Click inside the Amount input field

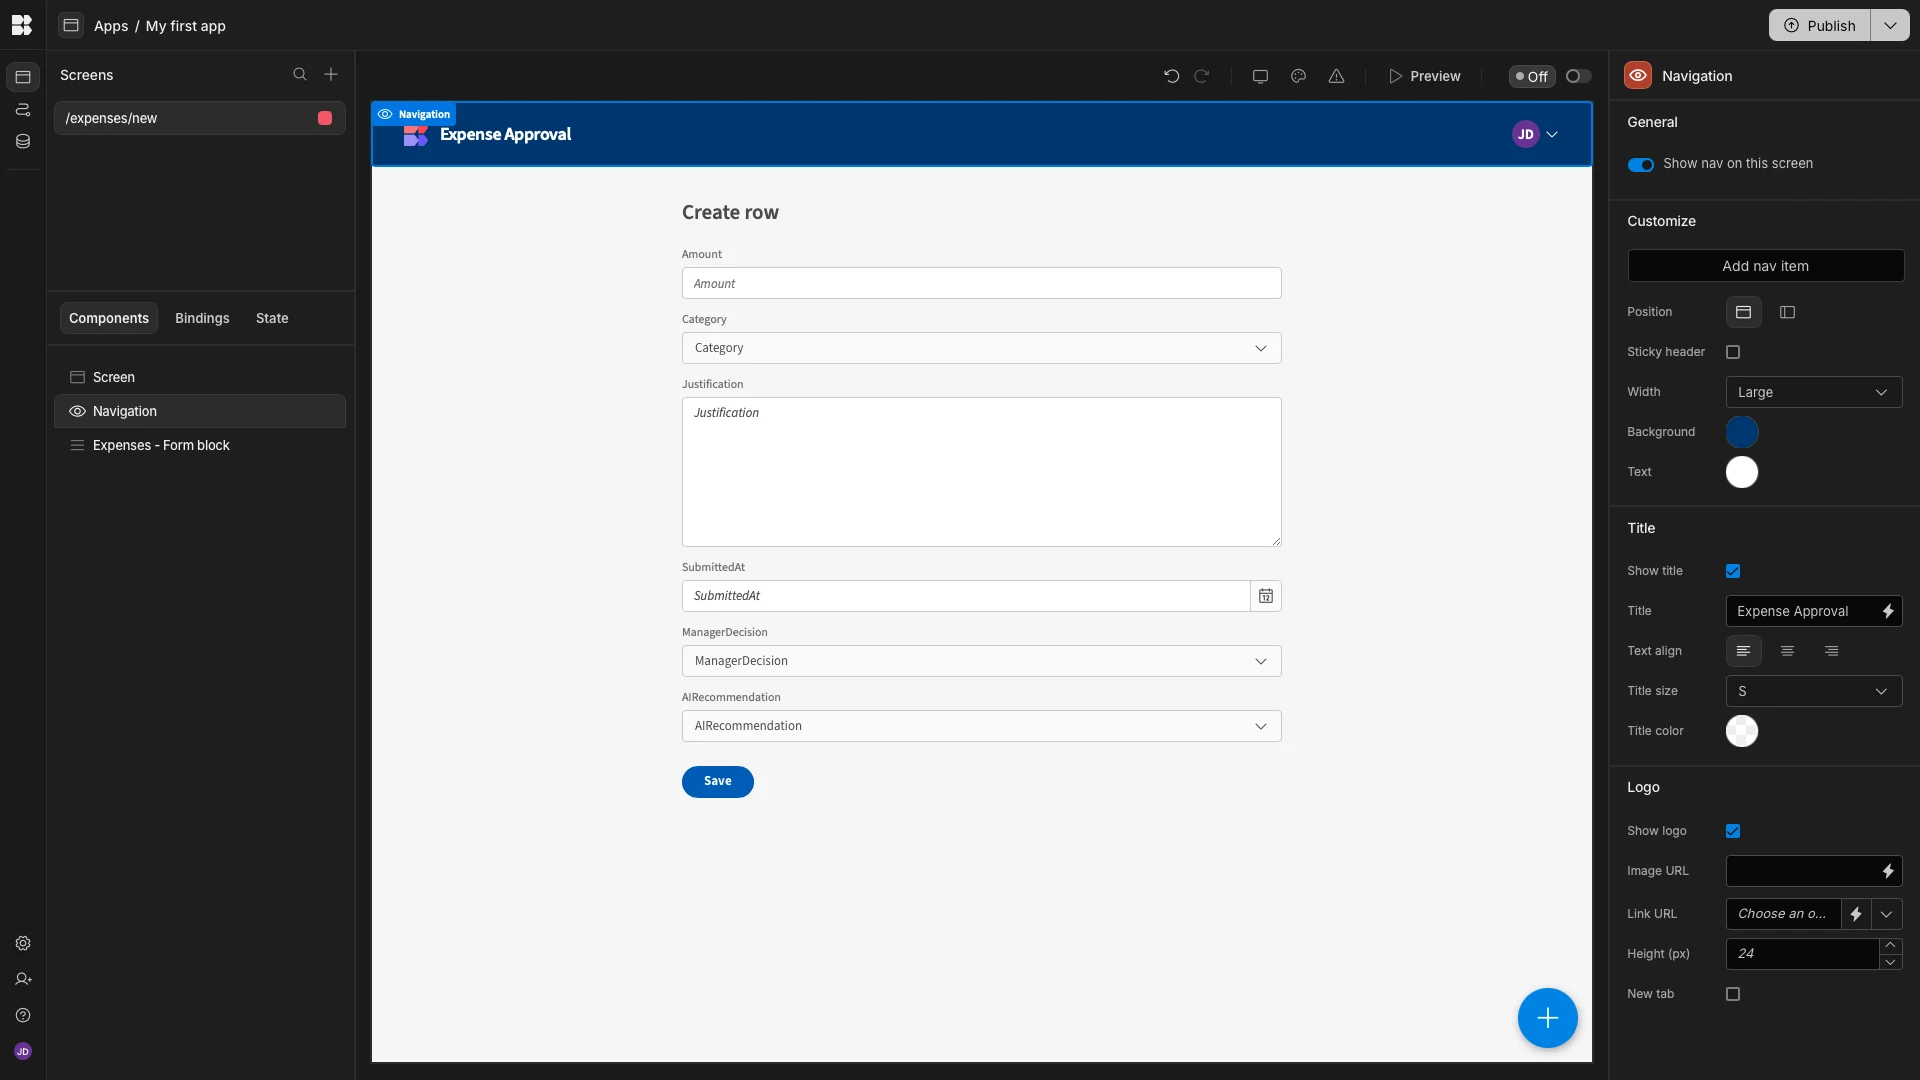pos(981,283)
